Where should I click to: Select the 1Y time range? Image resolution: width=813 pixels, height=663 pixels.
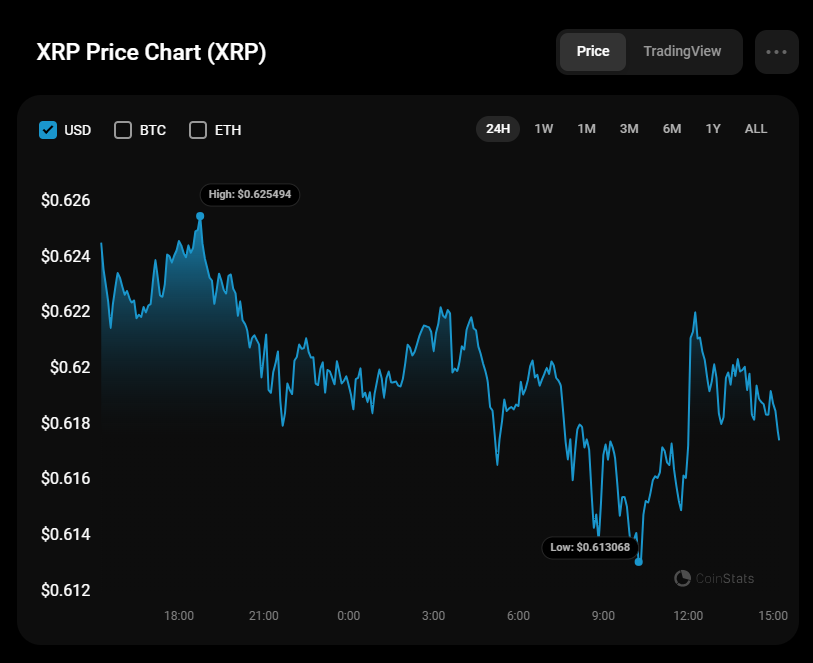coord(713,129)
